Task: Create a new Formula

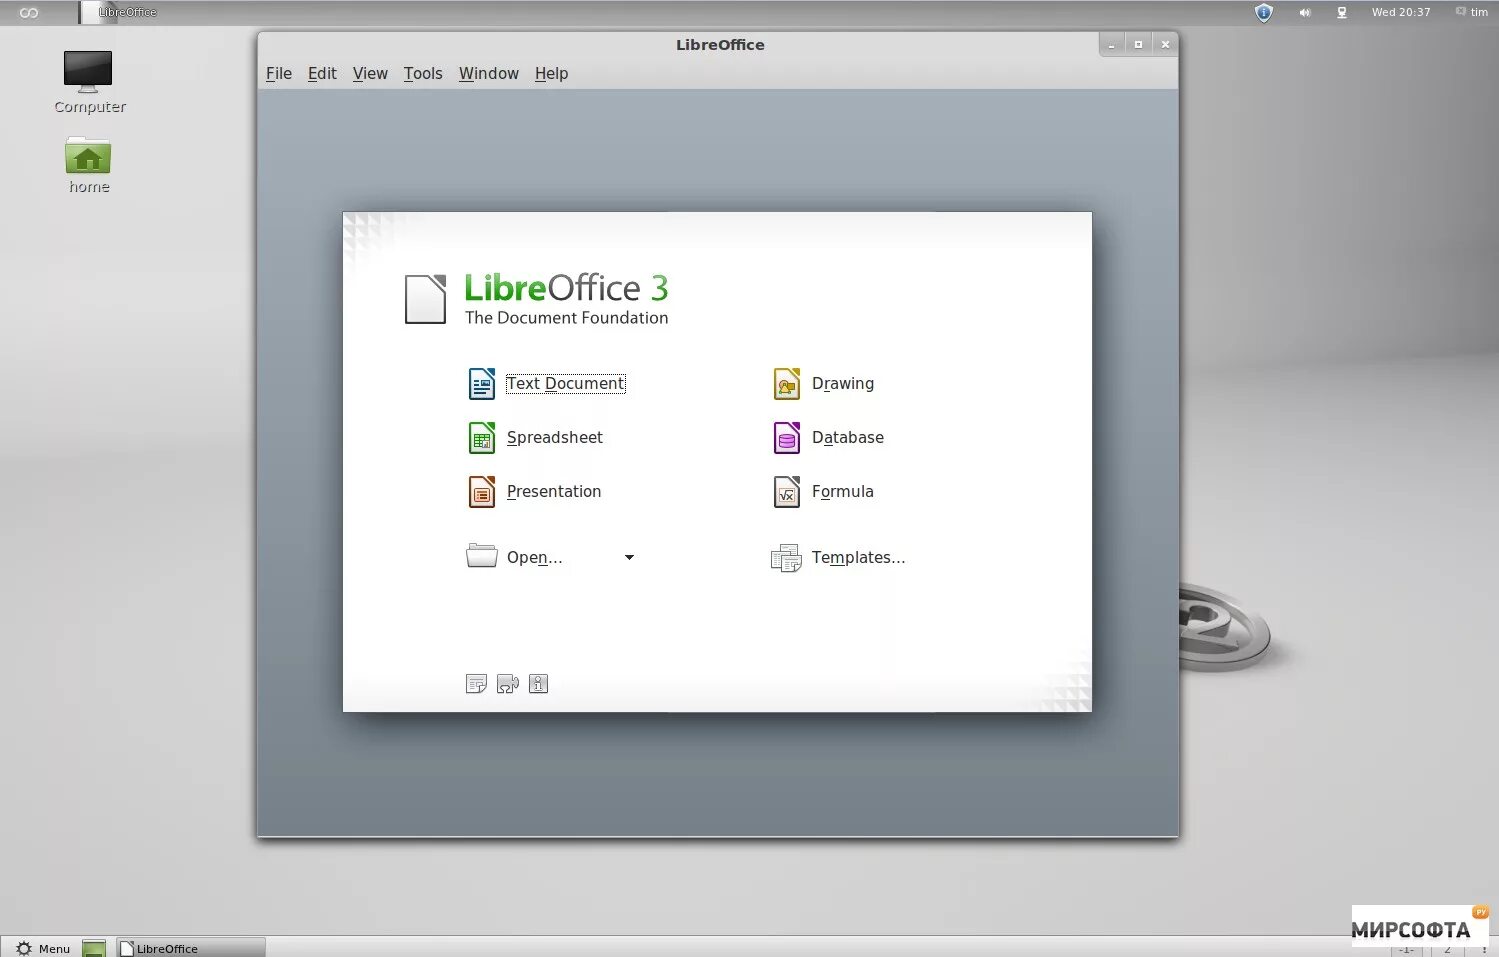Action: pos(843,491)
